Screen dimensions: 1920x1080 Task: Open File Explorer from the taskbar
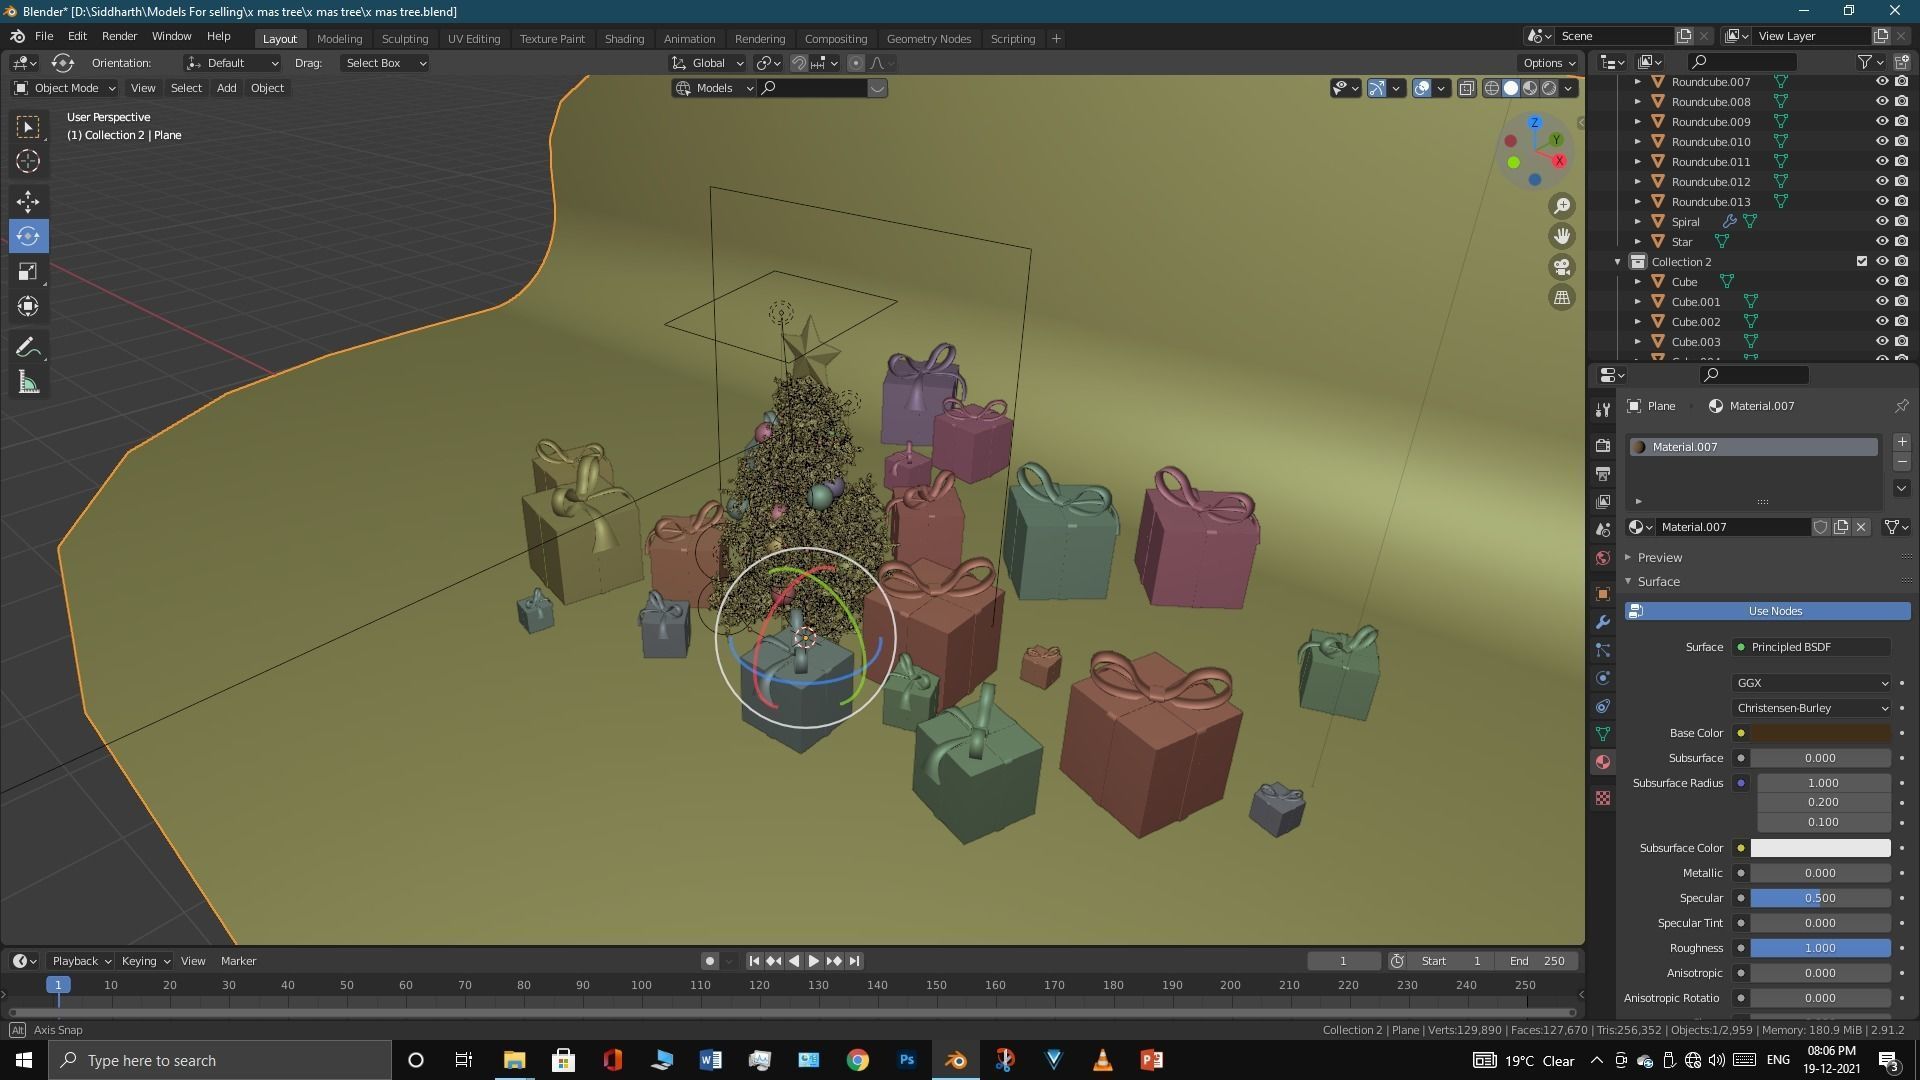(514, 1060)
